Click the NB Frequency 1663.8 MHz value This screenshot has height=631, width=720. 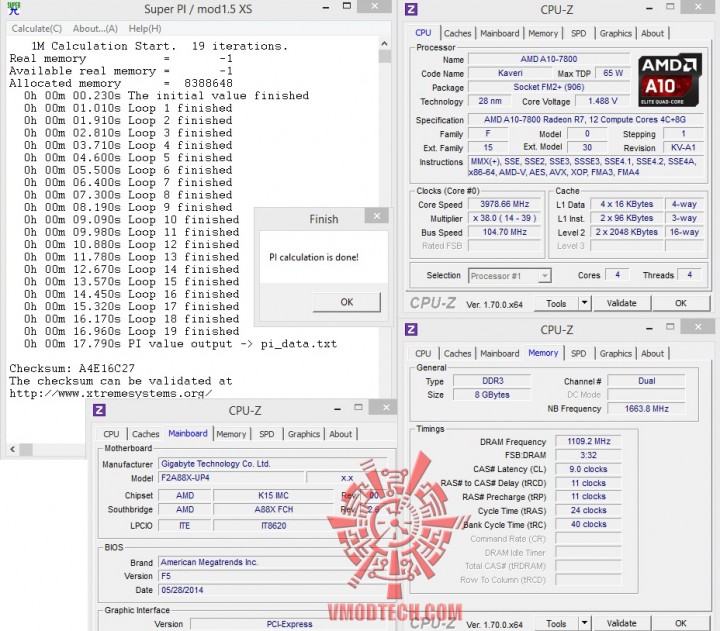pyautogui.click(x=646, y=408)
